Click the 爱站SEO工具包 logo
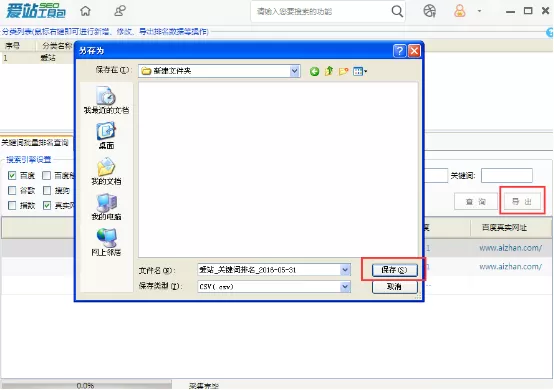The image size is (554, 390). point(36,11)
